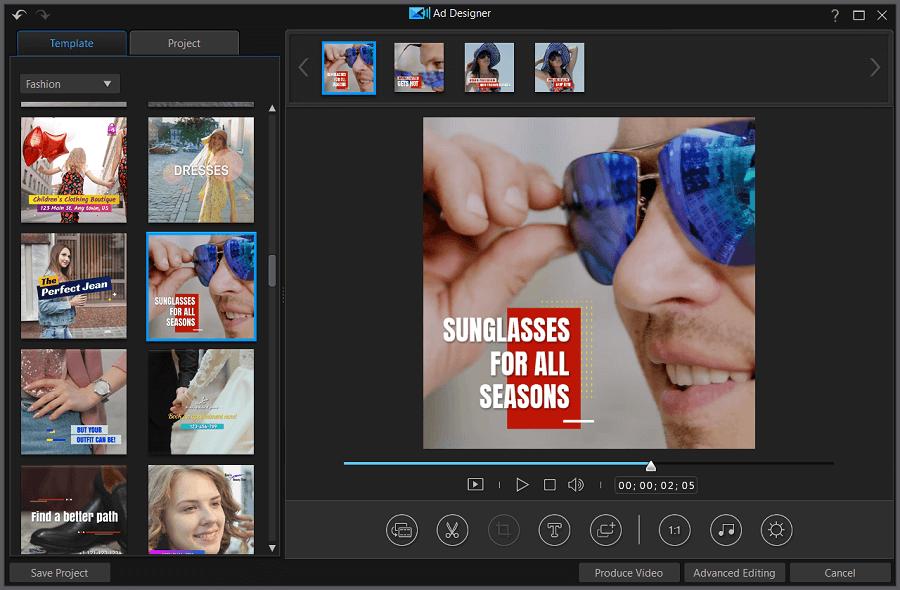Image resolution: width=900 pixels, height=590 pixels.
Task: Open the 1:1 aspect ratio option
Action: (x=674, y=529)
